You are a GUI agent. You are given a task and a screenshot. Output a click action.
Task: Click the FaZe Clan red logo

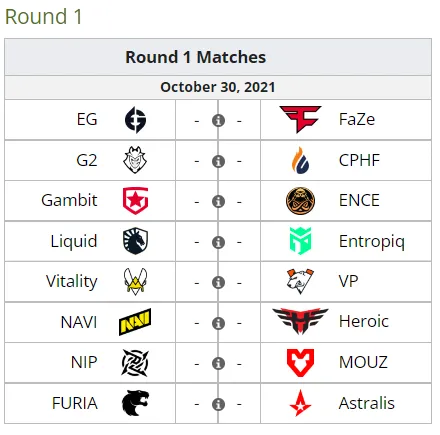300,119
